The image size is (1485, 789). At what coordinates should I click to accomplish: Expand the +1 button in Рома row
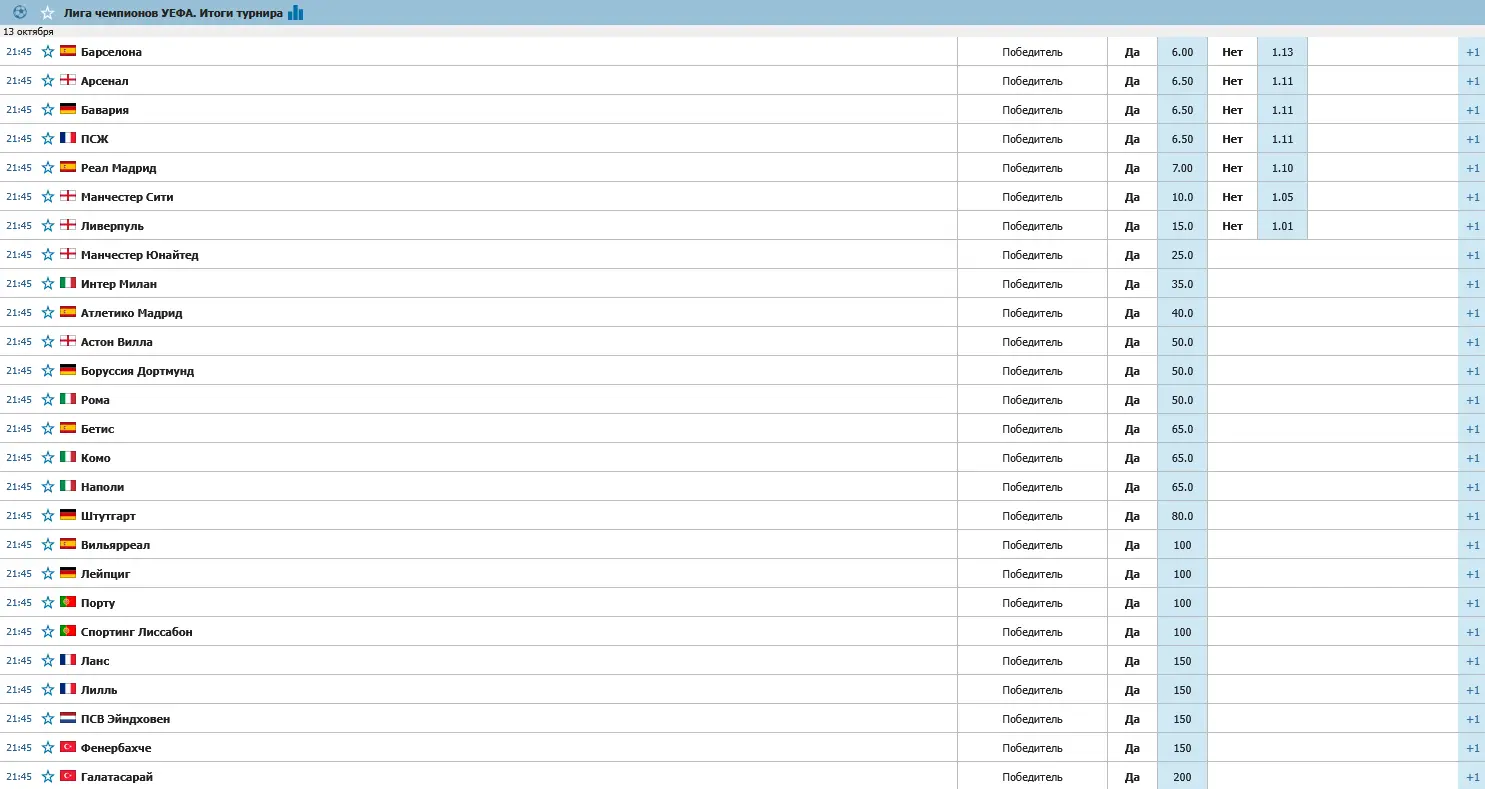pyautogui.click(x=1472, y=400)
